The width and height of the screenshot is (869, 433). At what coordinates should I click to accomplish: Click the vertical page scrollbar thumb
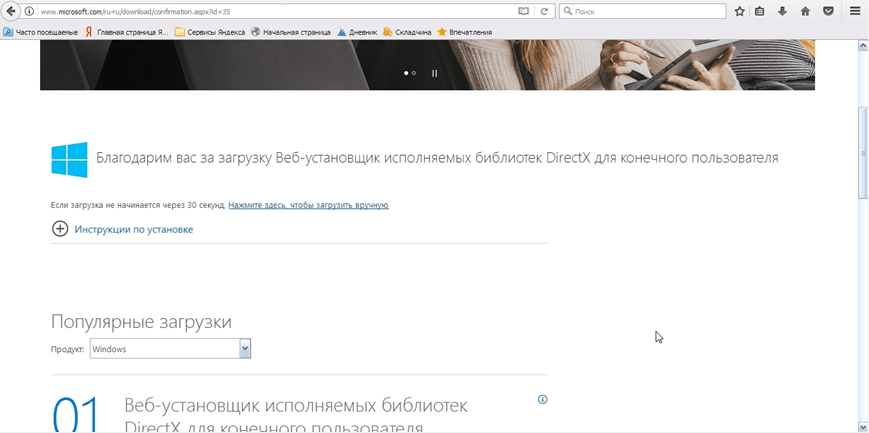[x=863, y=152]
